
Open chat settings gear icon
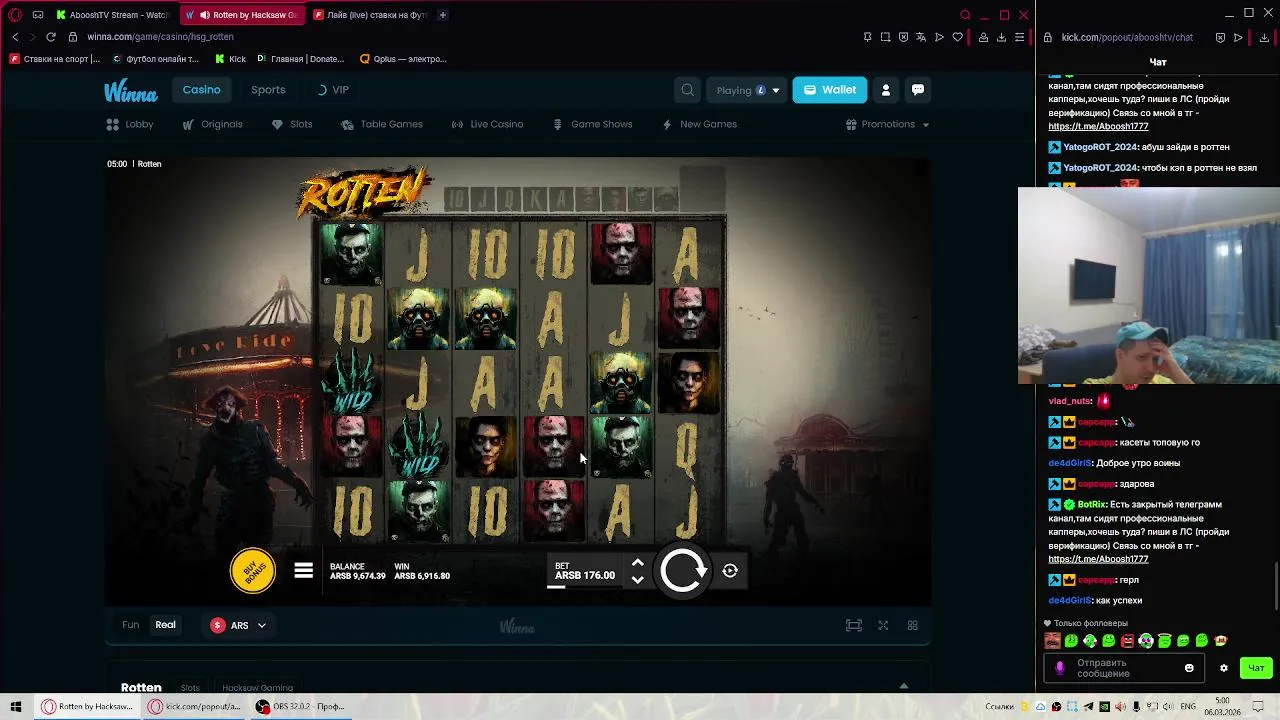click(1223, 668)
